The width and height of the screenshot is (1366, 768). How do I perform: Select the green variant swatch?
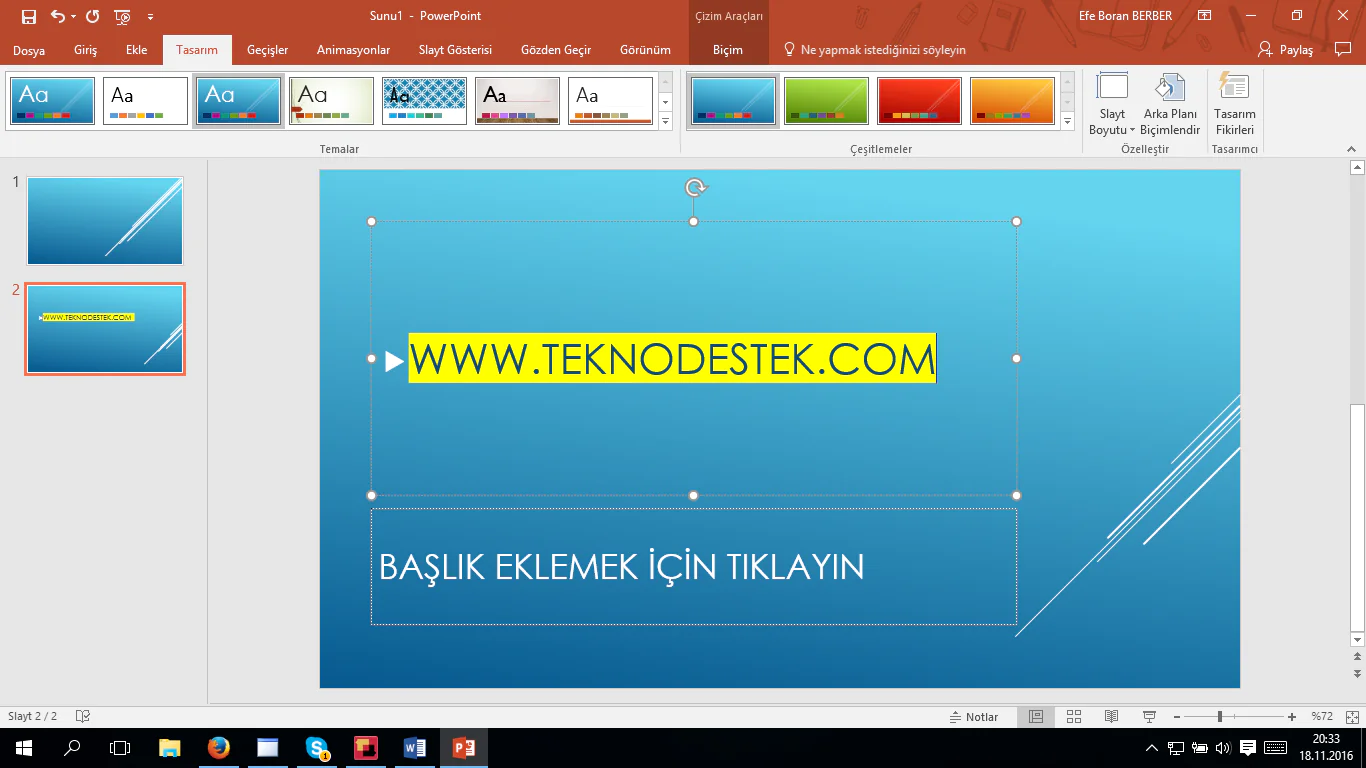pos(826,101)
